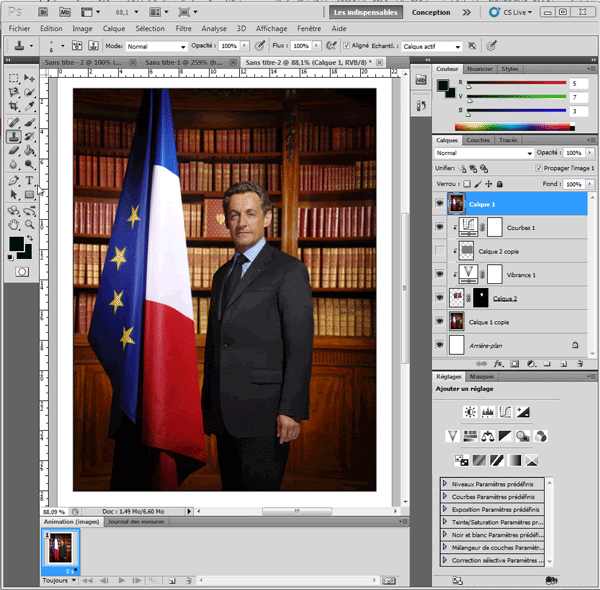Add Color Balance adjustment icon
600x590 pixels.
488,436
